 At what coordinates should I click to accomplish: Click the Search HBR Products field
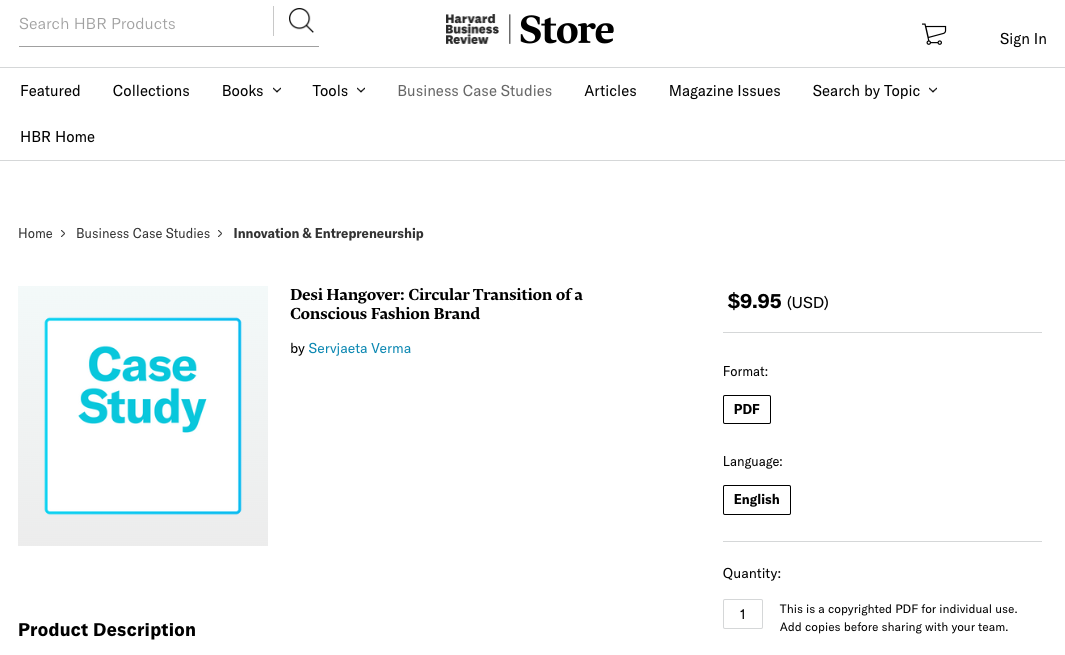click(x=140, y=24)
